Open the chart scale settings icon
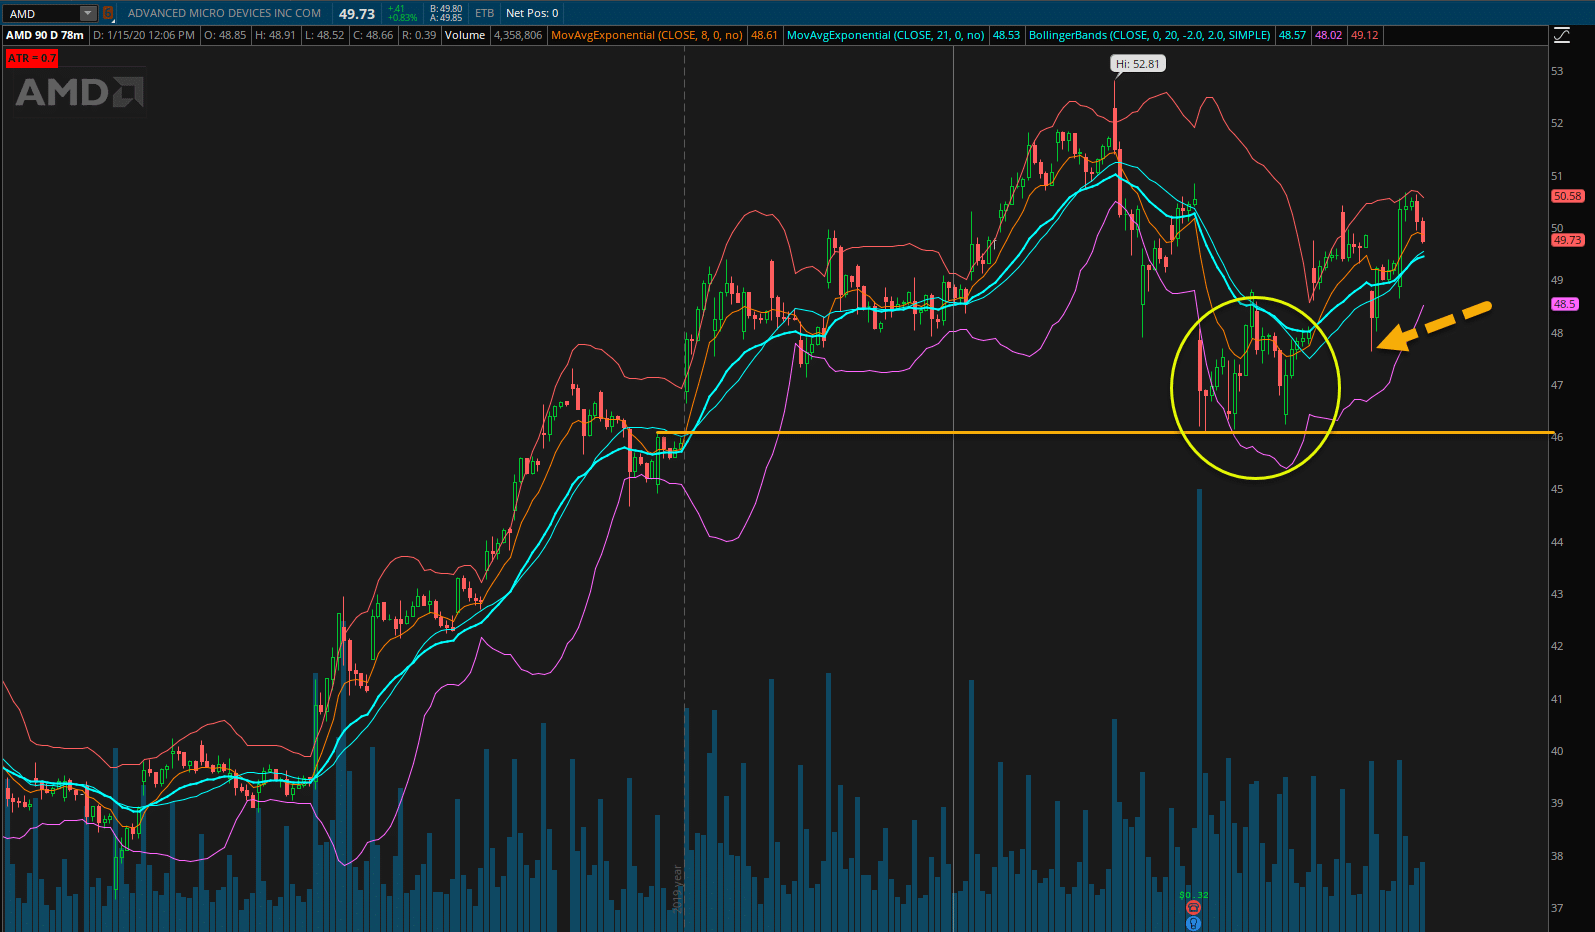The width and height of the screenshot is (1595, 932). 1562,35
